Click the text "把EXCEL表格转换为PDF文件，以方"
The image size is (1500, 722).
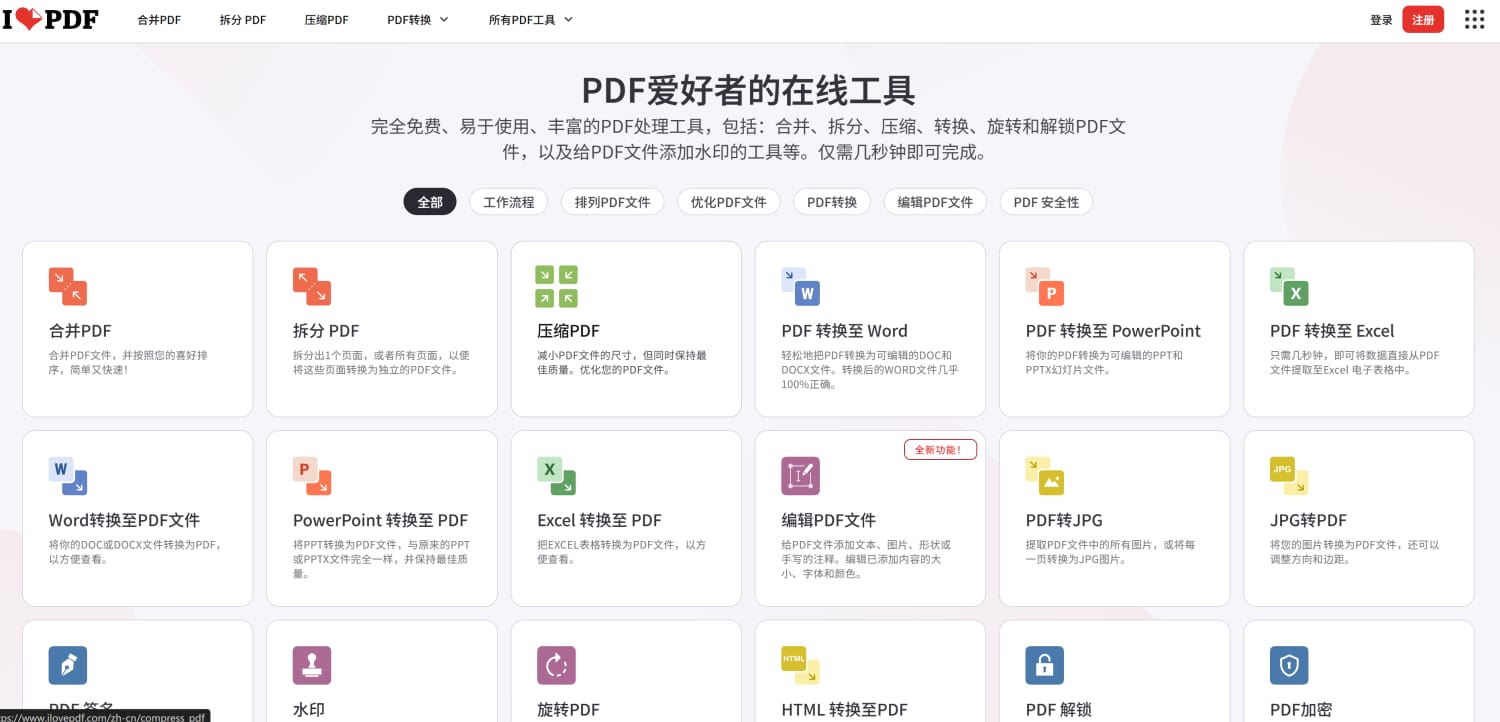pyautogui.click(x=621, y=545)
